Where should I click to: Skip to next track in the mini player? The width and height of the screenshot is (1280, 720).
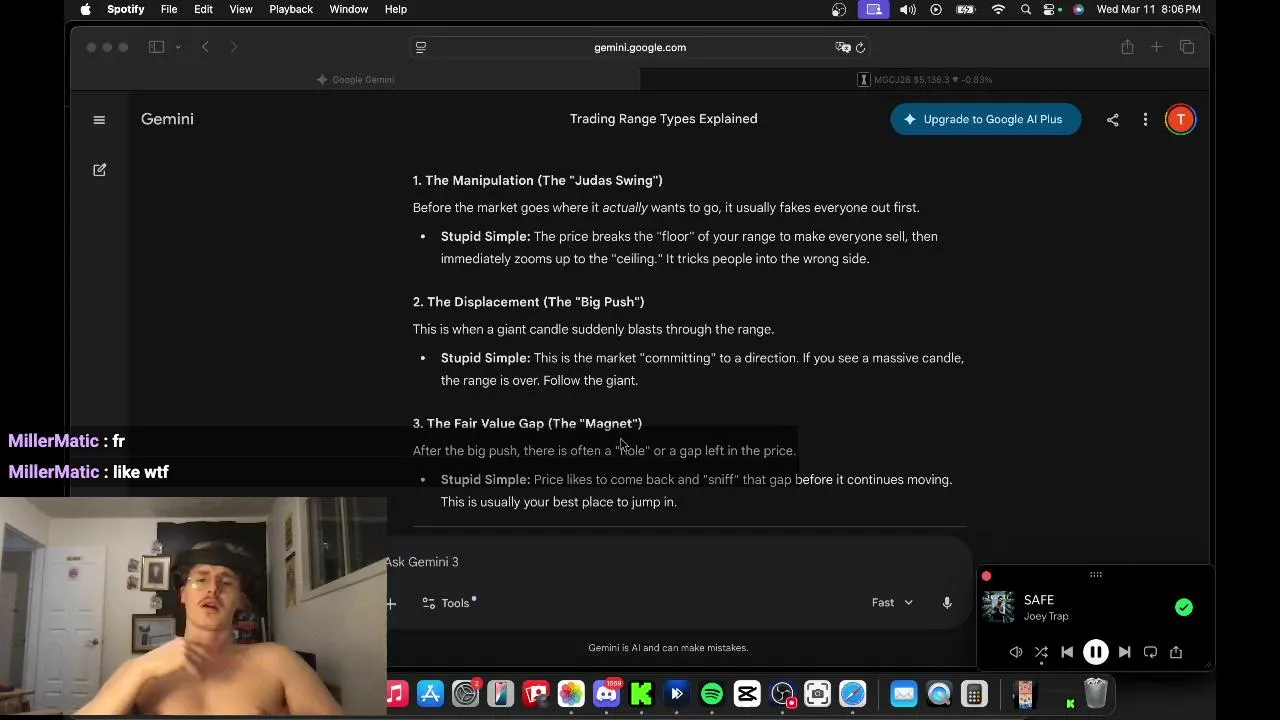pos(1124,652)
